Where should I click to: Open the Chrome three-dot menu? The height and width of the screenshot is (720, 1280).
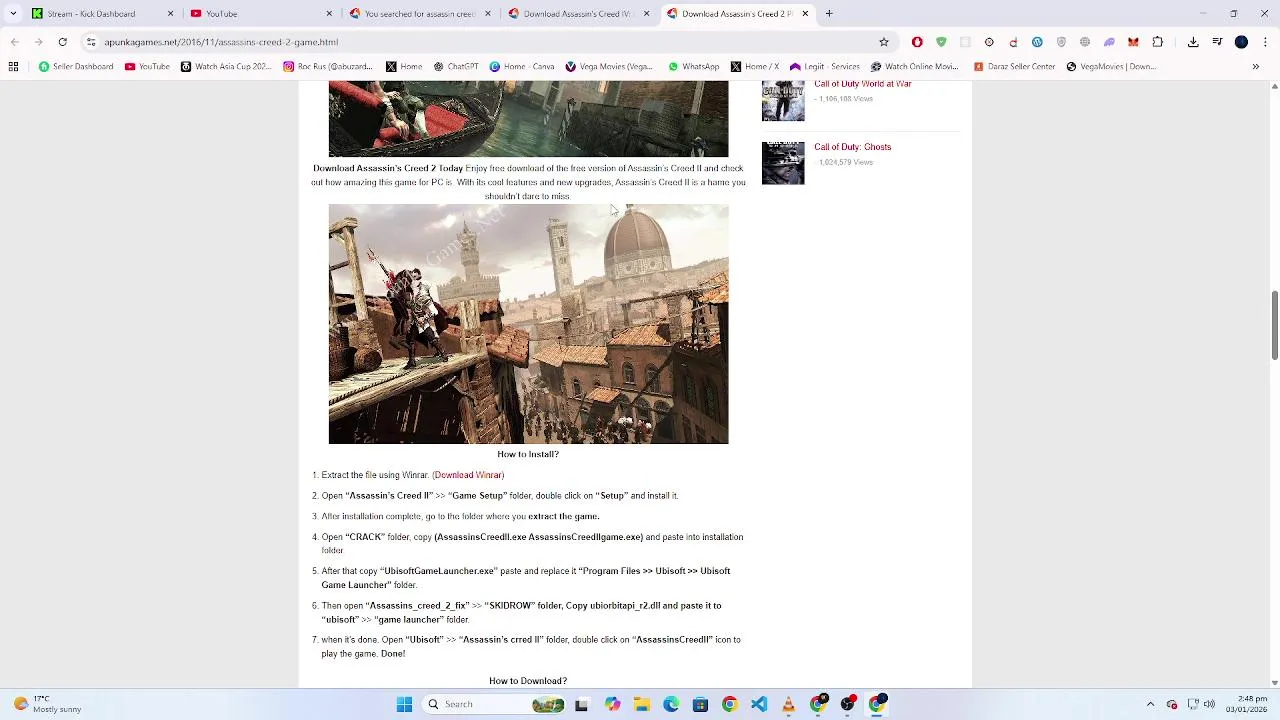point(1265,42)
